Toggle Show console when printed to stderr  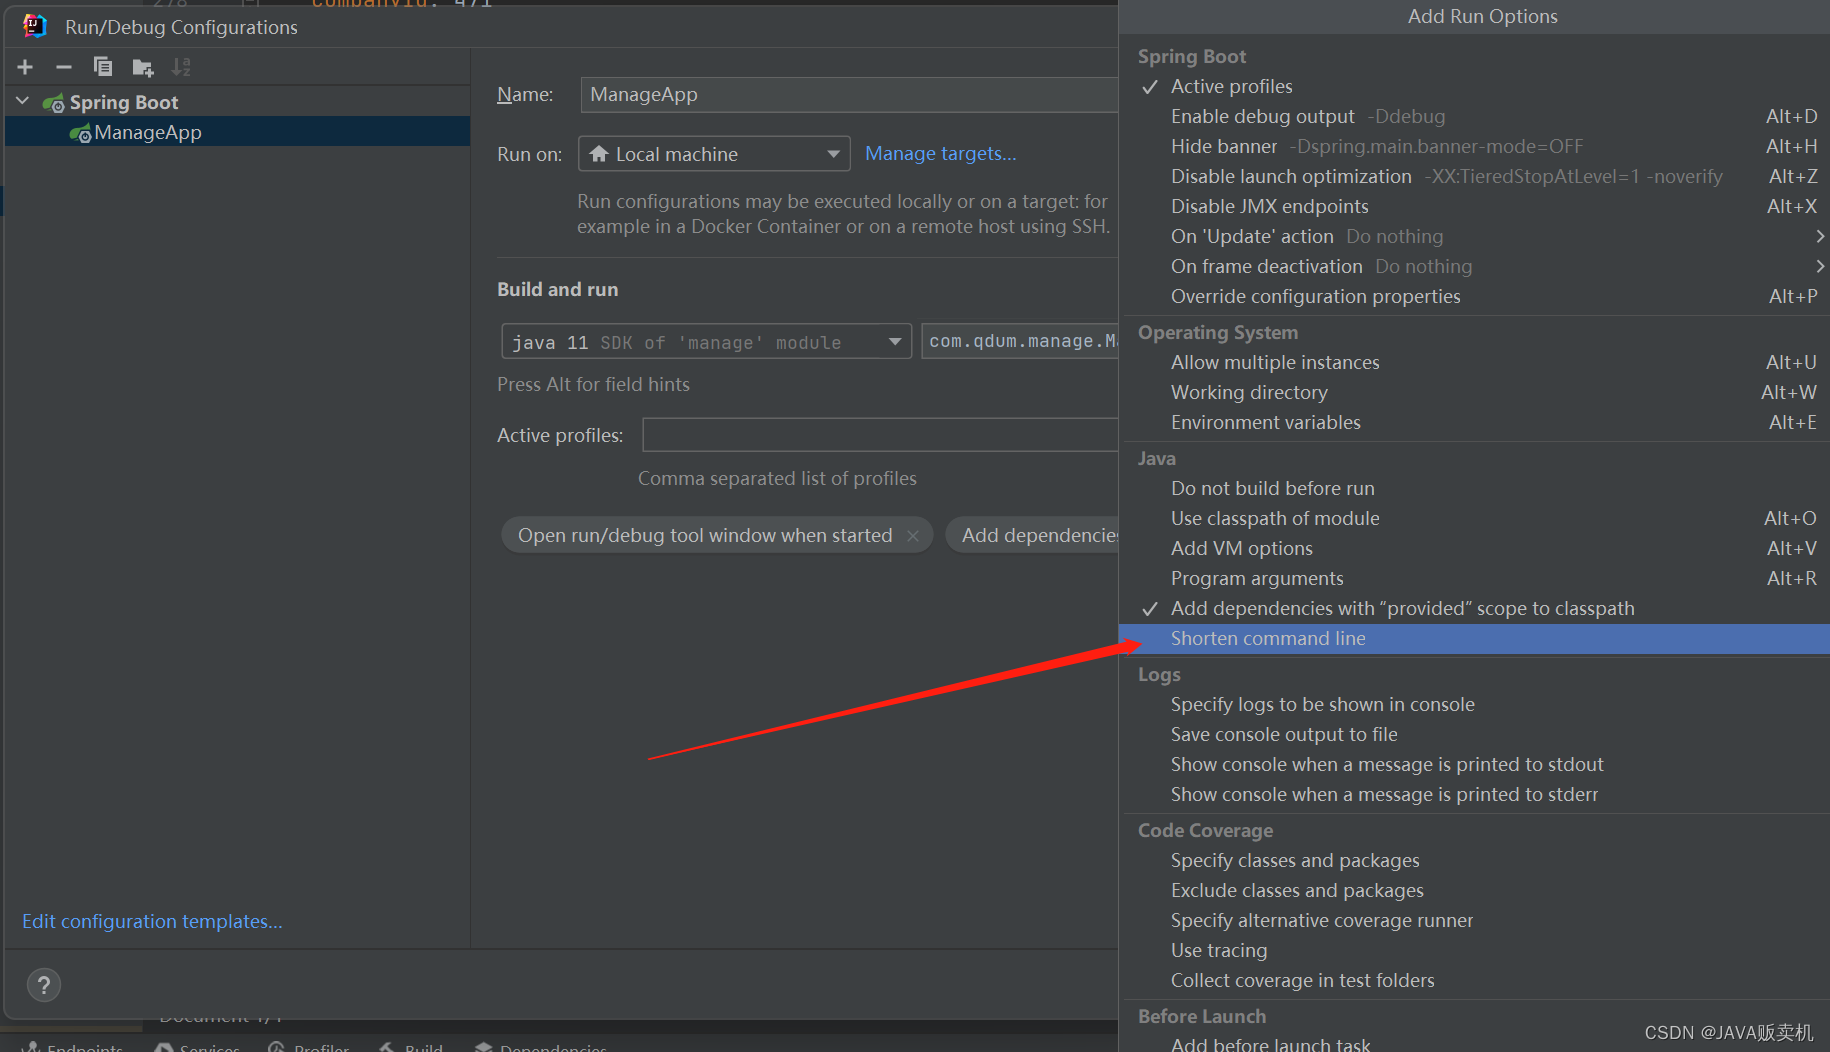[1474, 794]
